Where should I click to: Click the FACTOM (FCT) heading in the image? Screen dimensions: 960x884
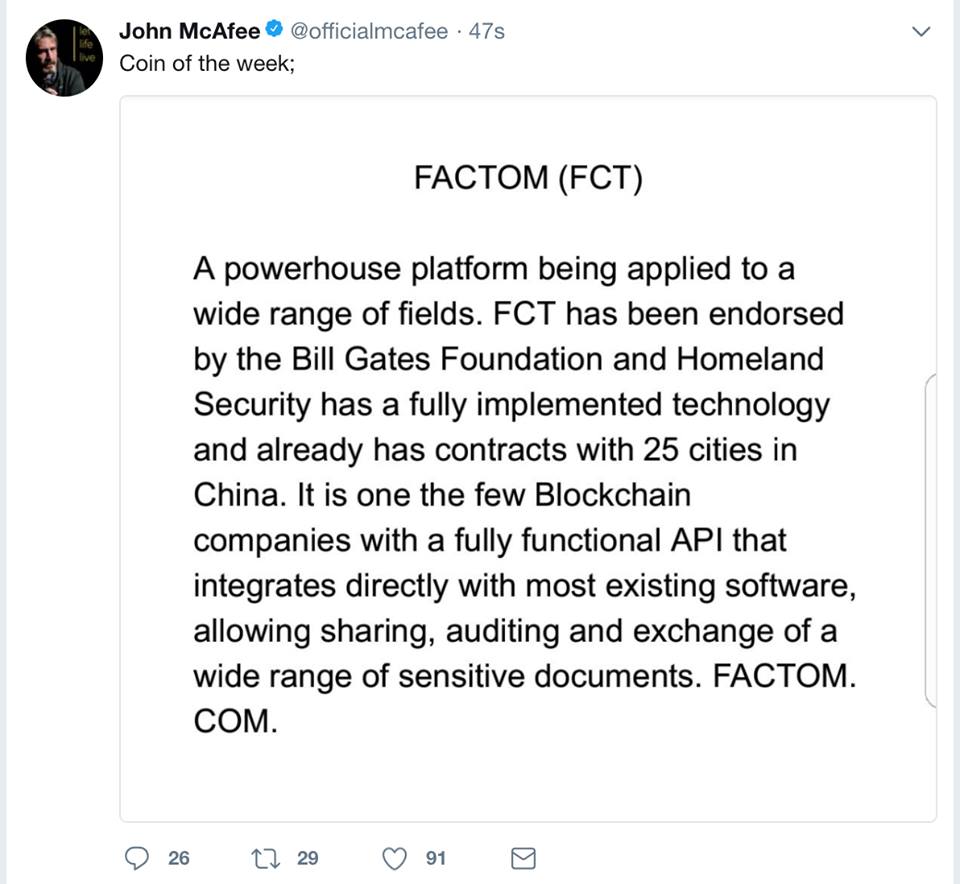click(528, 179)
